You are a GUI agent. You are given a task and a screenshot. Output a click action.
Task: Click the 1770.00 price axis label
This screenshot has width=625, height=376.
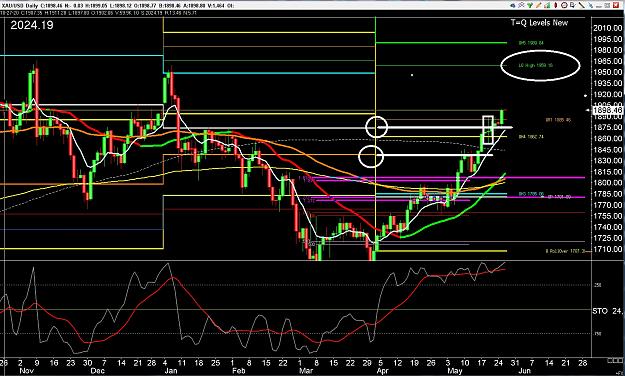click(607, 205)
